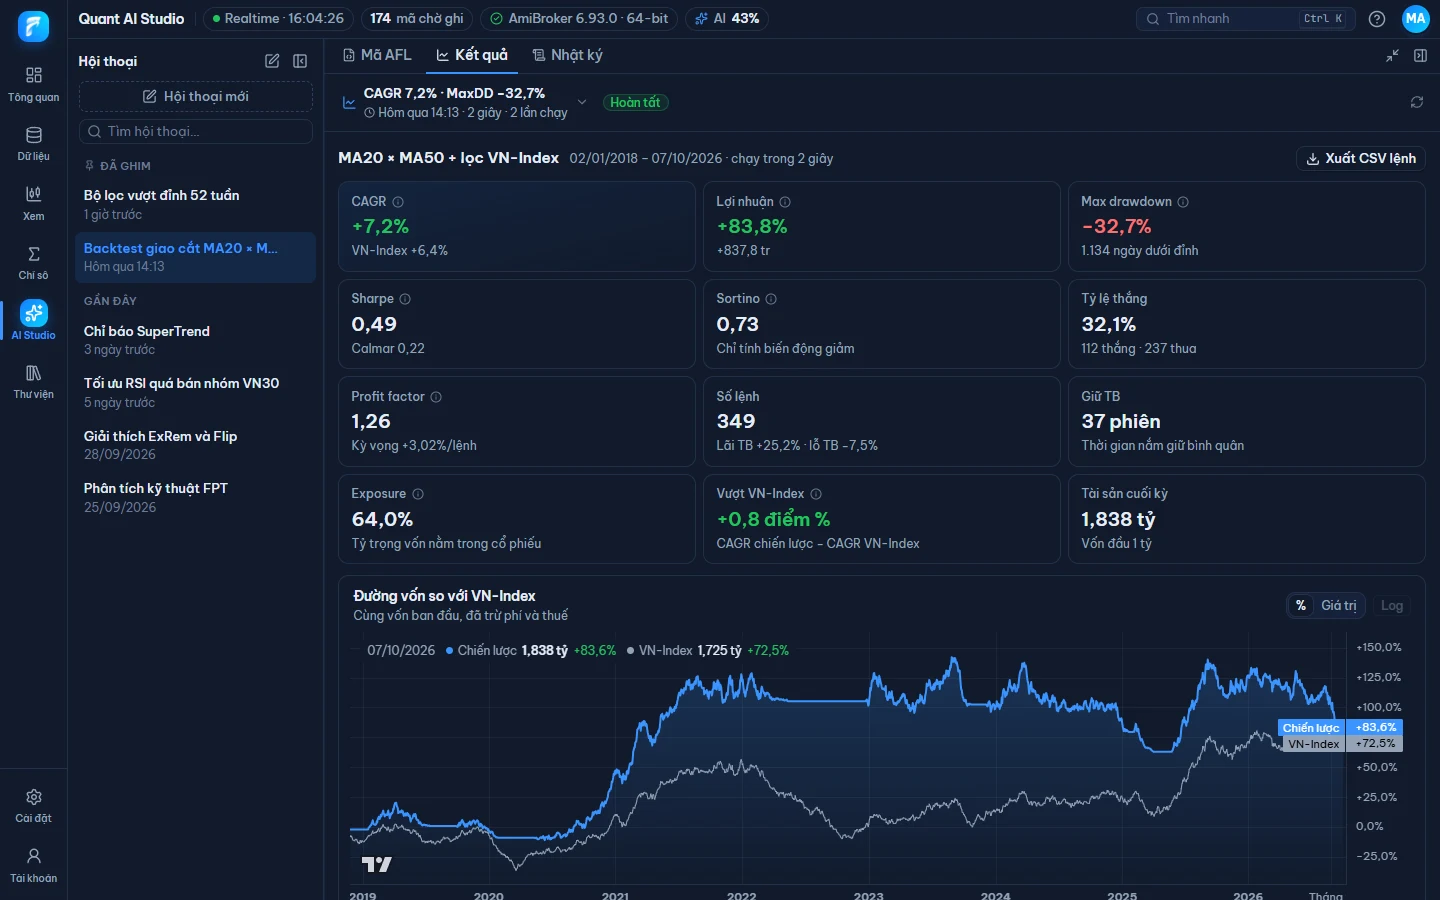Viewport: 1440px width, 900px height.
Task: Open conversation Giải thích ExRem và Flip
Action: point(196,445)
